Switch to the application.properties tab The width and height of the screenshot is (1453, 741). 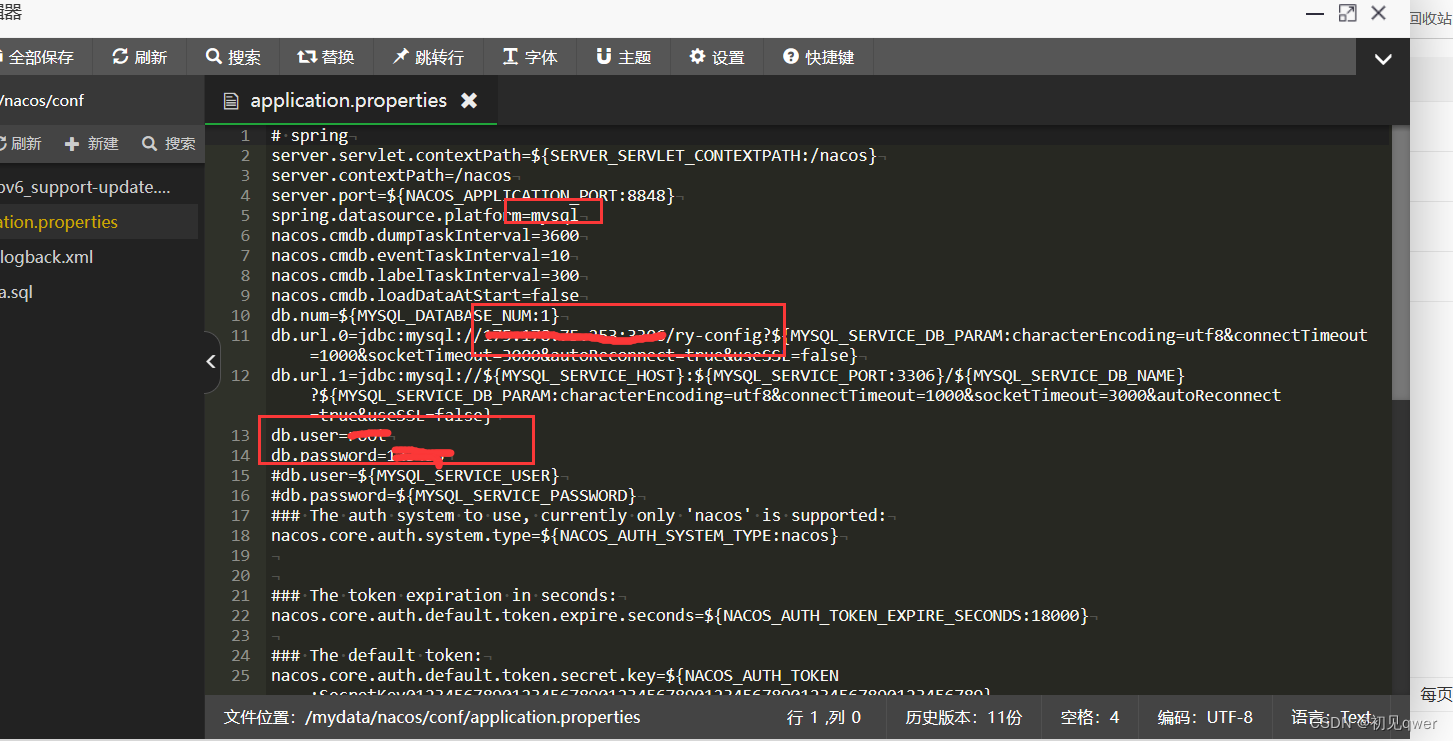(348, 100)
